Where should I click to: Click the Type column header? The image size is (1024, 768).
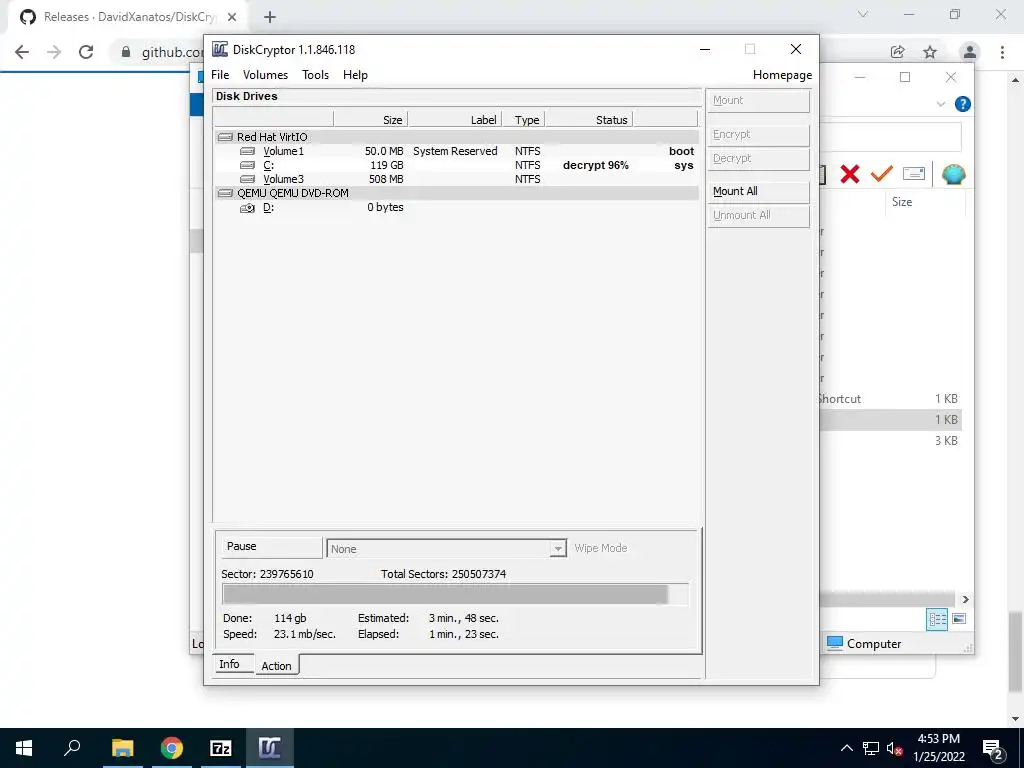[x=524, y=120]
